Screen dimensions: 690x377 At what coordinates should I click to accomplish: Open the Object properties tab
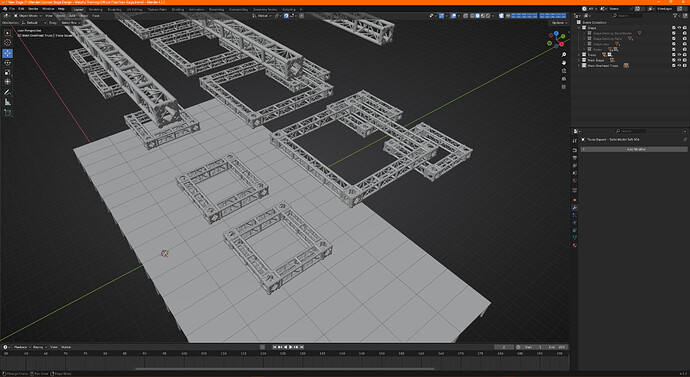[575, 200]
